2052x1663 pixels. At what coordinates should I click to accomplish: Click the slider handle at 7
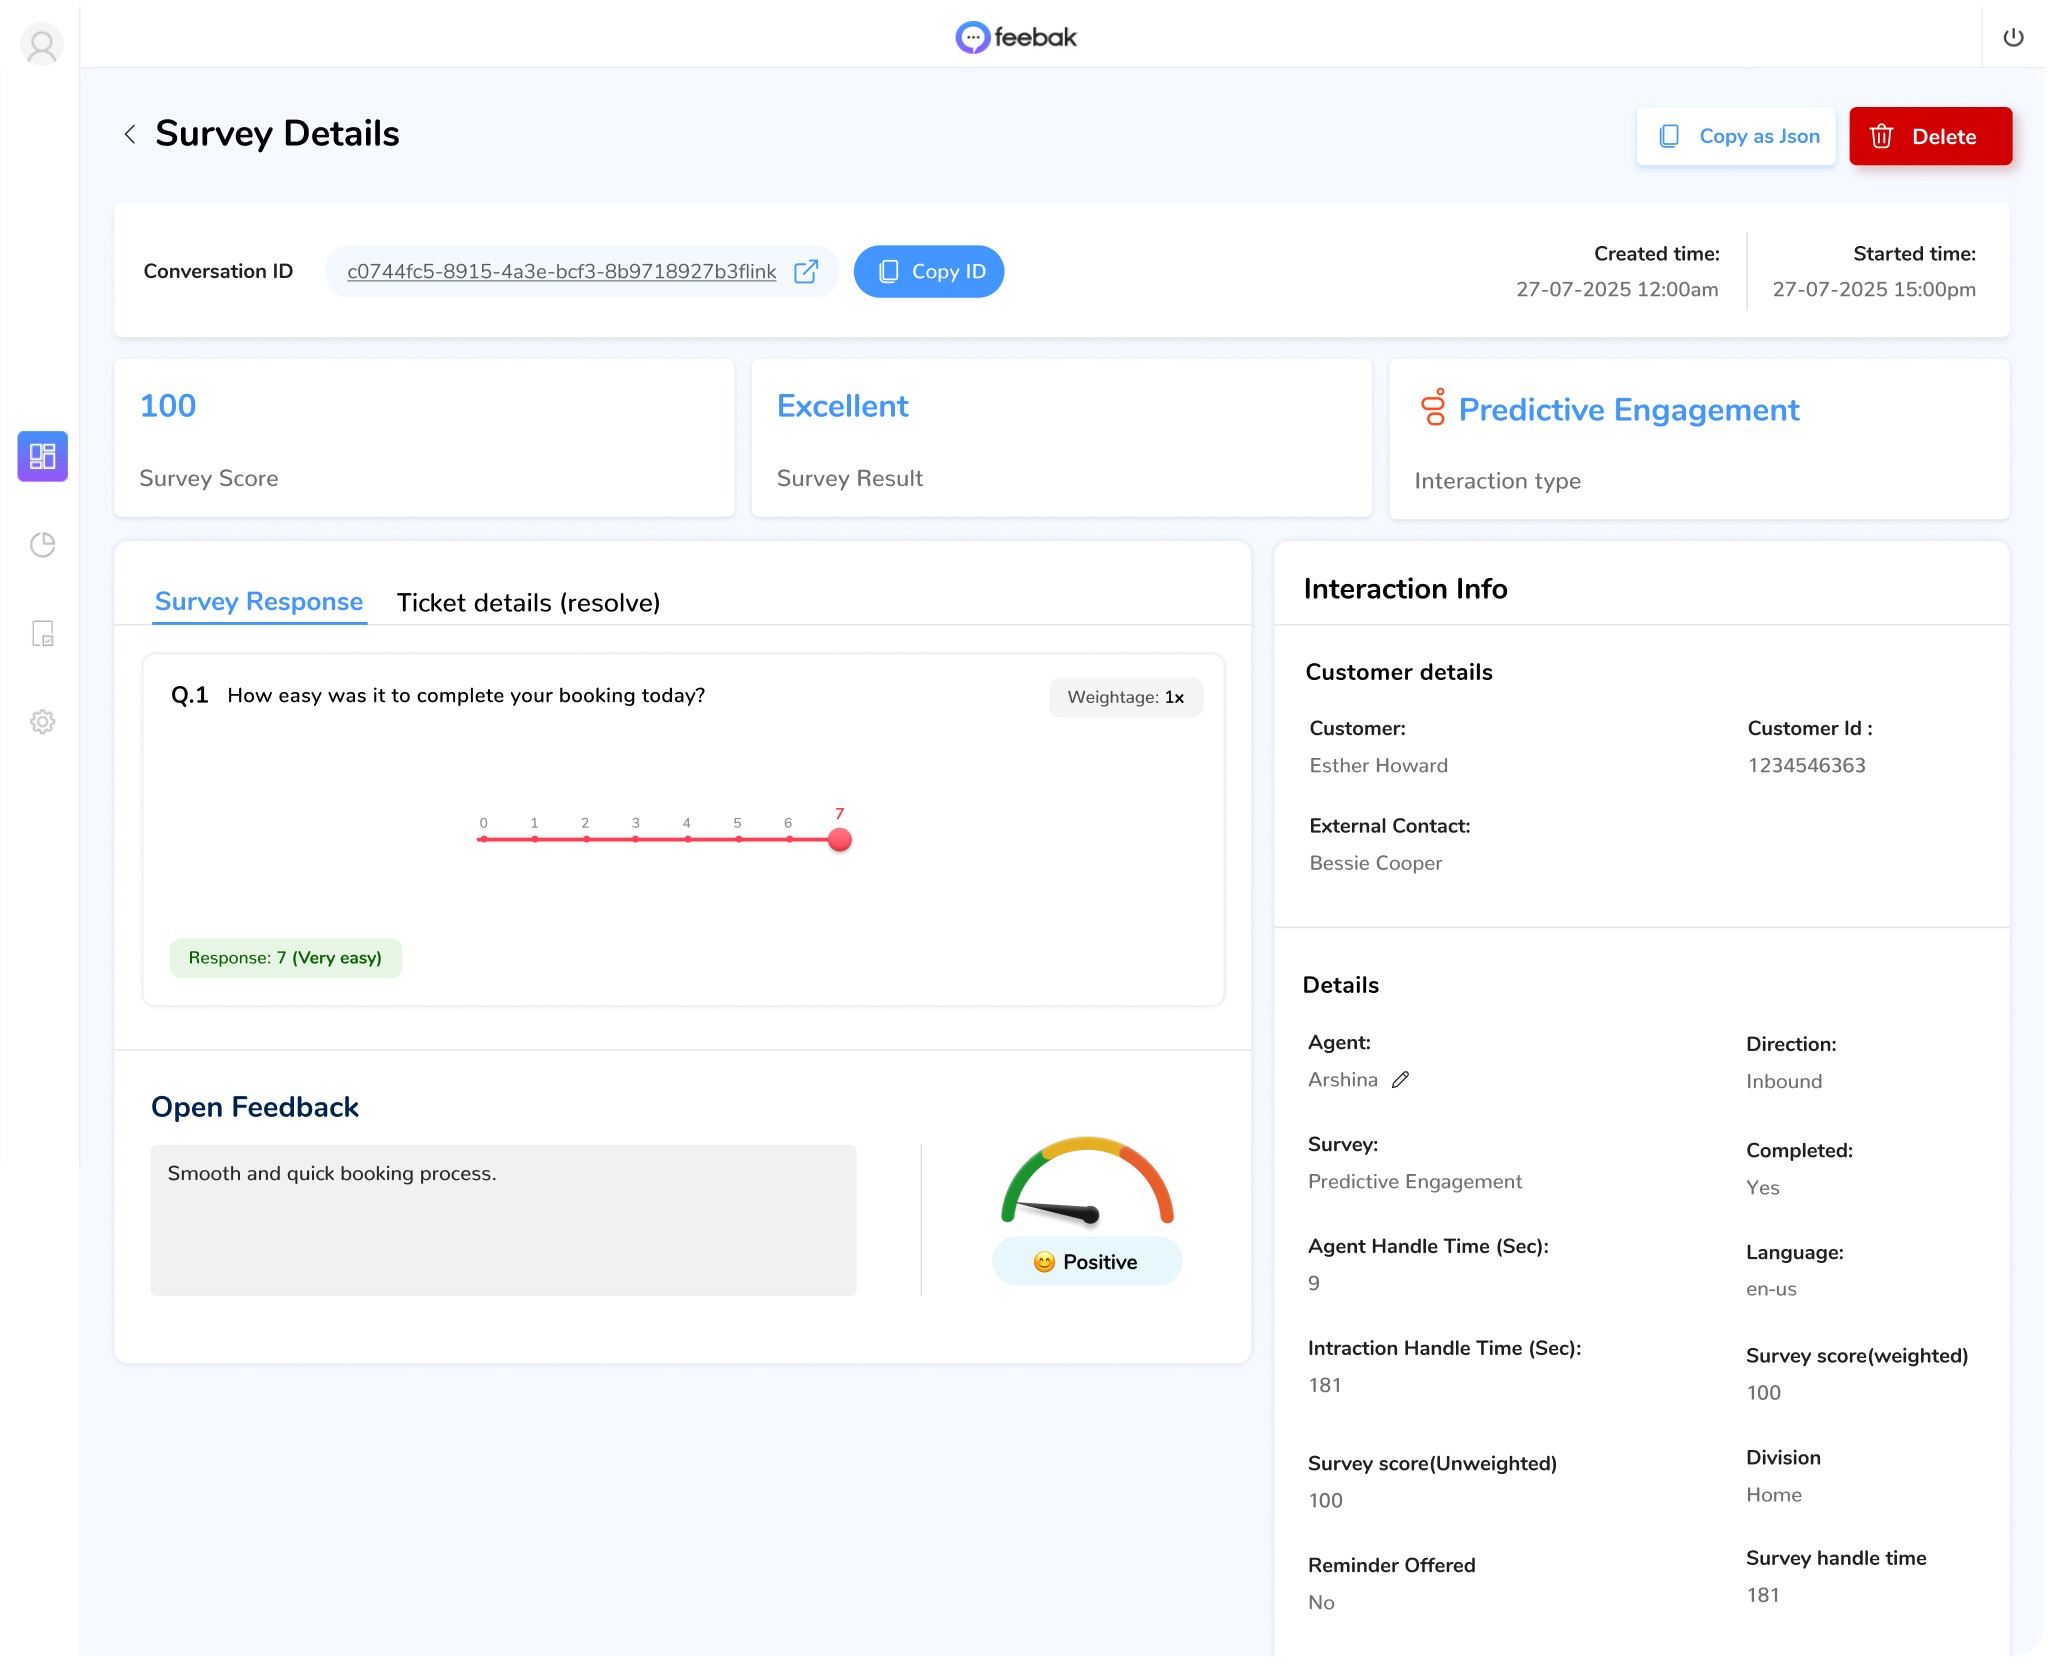point(840,840)
